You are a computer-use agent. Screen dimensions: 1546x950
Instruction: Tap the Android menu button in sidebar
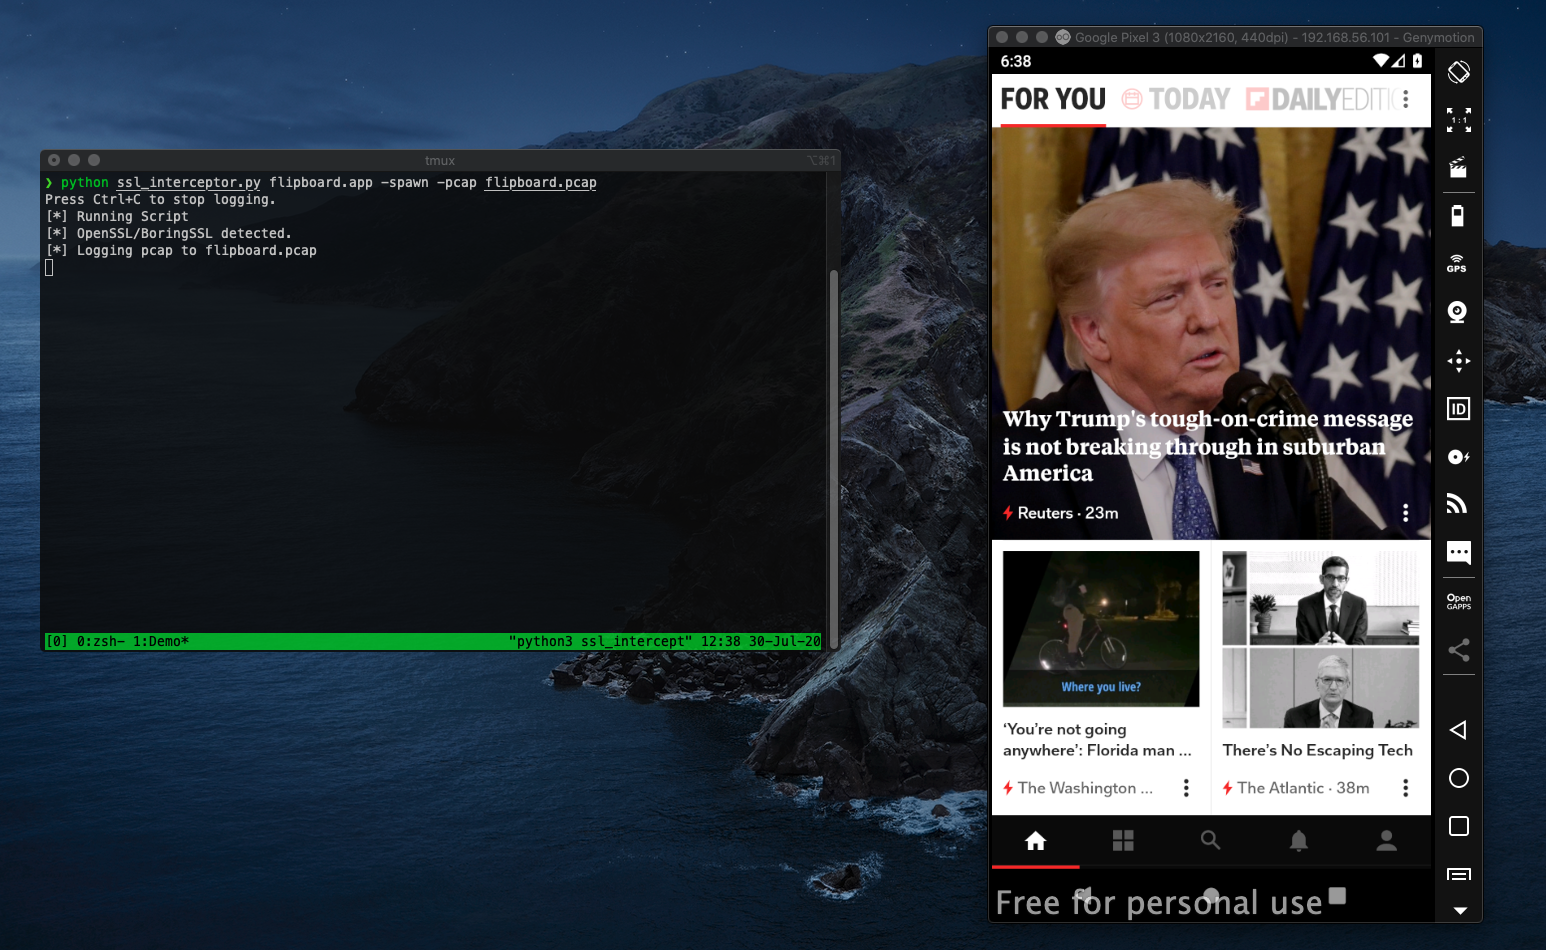1458,874
